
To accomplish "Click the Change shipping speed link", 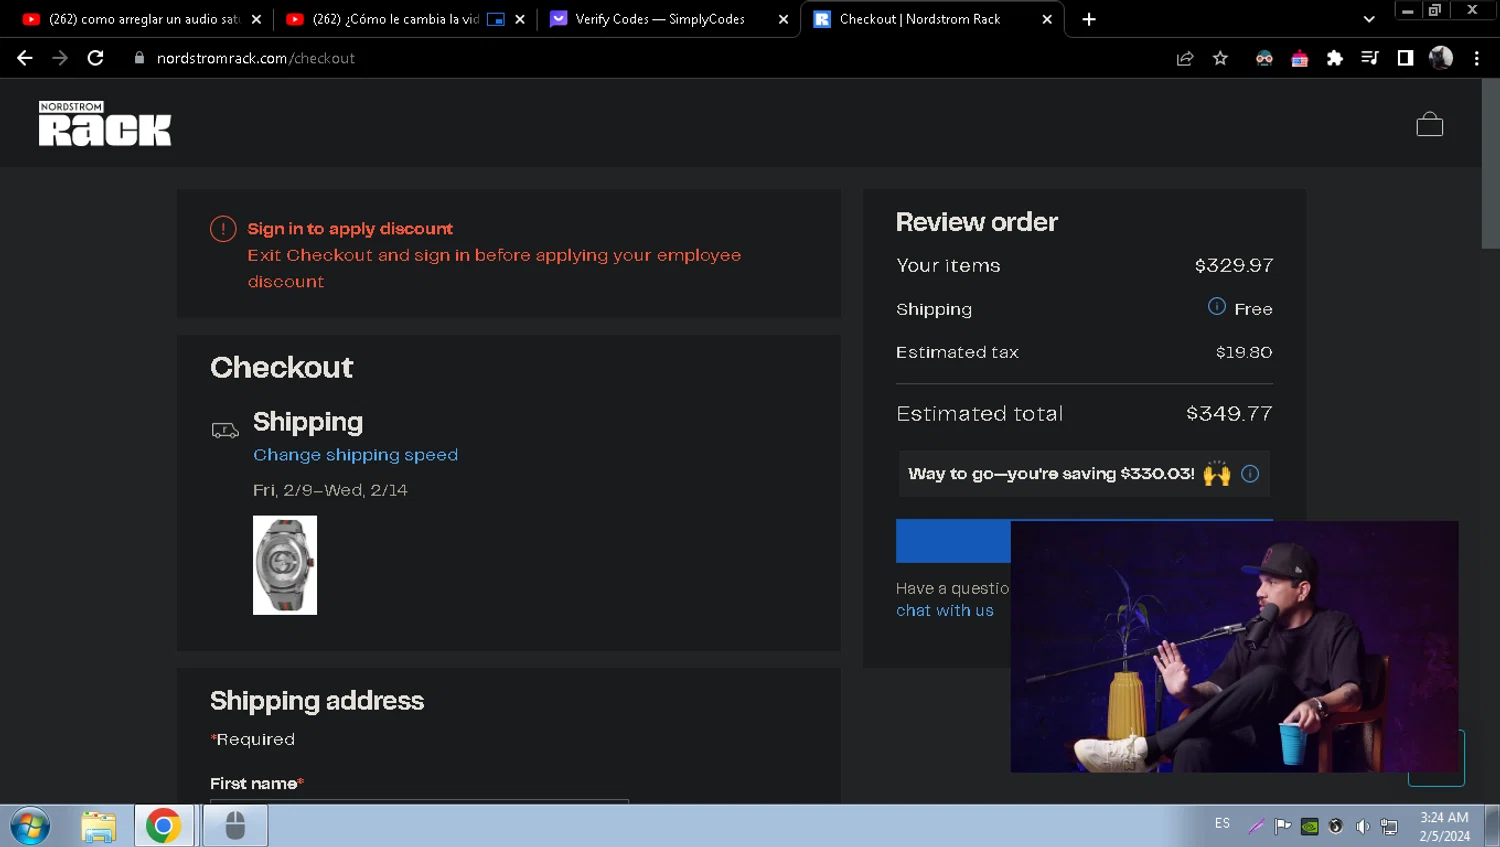I will 355,455.
